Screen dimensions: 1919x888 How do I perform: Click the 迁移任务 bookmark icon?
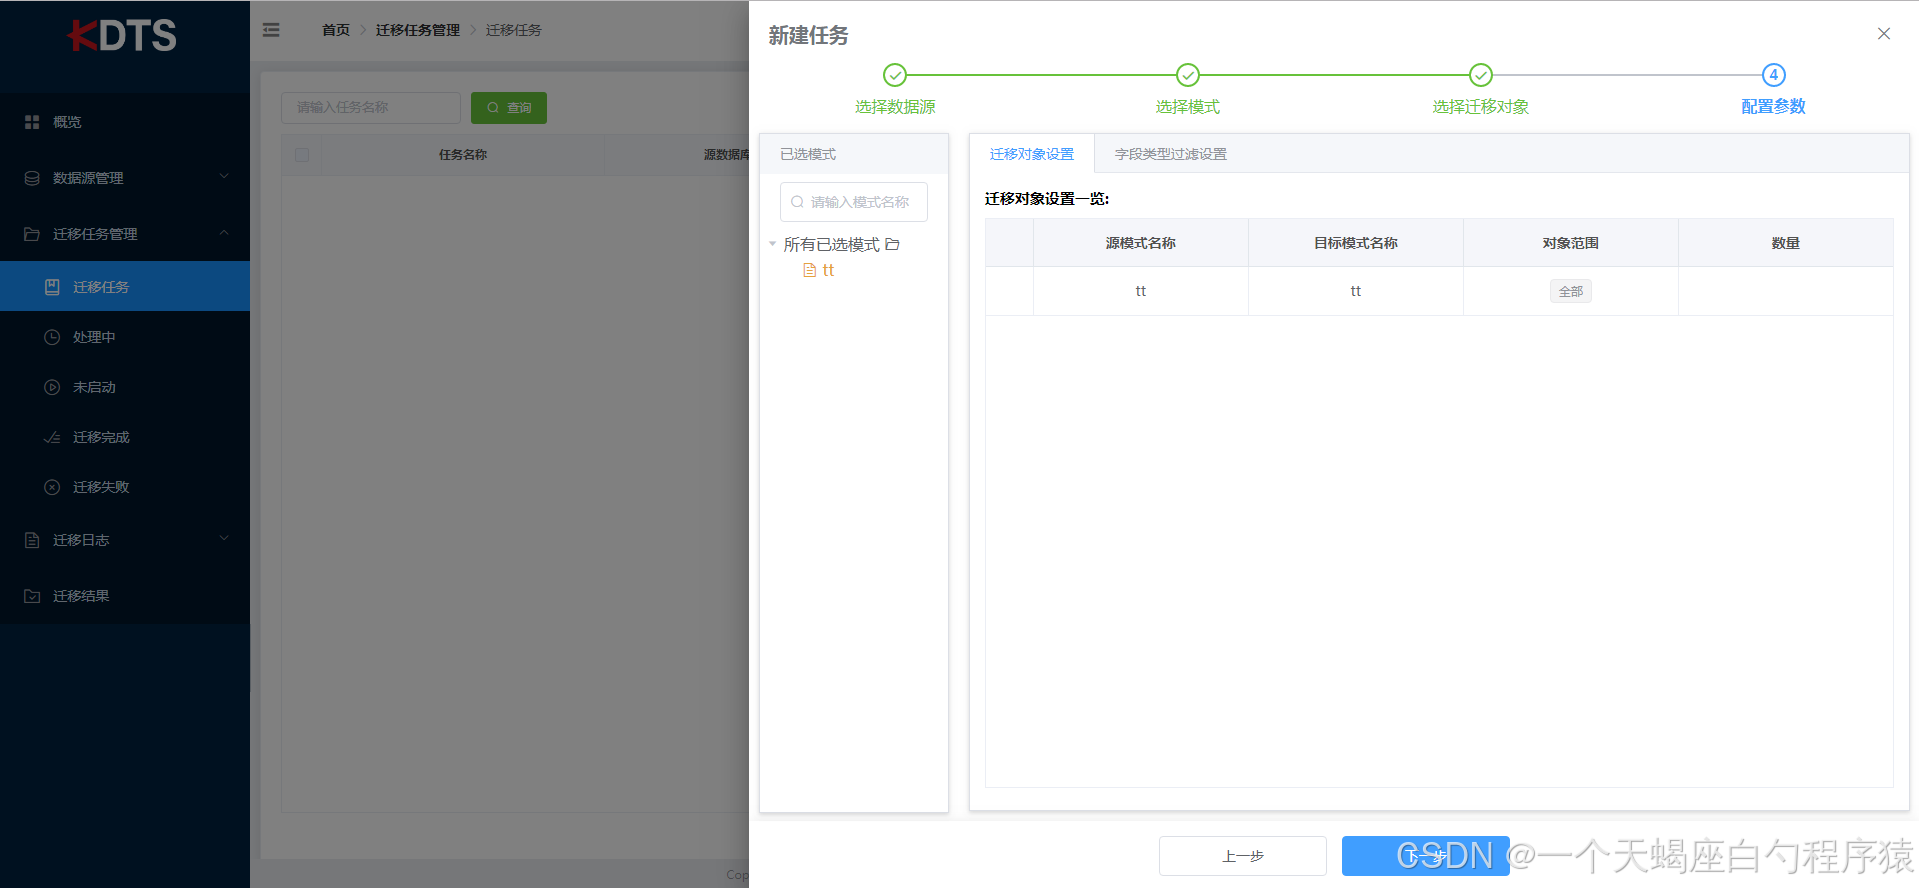pos(52,287)
